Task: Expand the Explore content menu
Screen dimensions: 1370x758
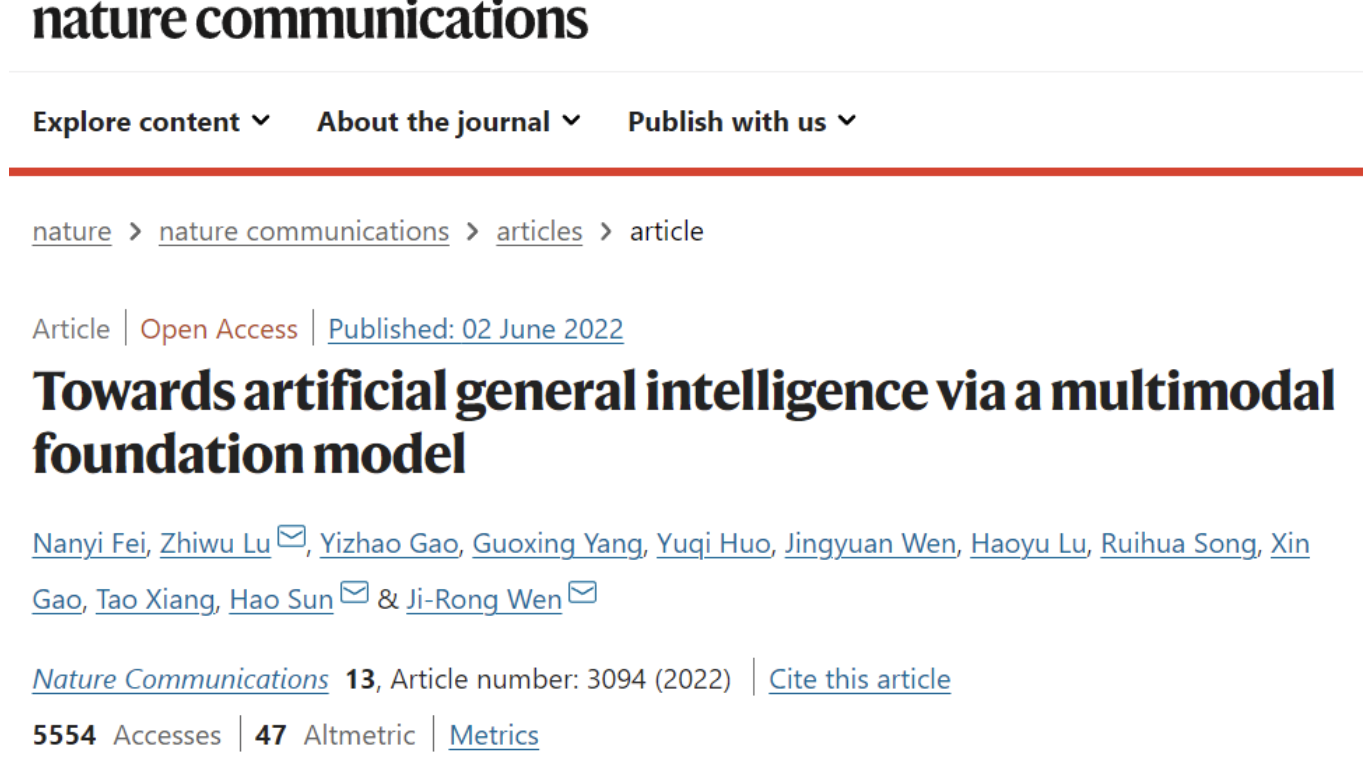Action: point(151,122)
